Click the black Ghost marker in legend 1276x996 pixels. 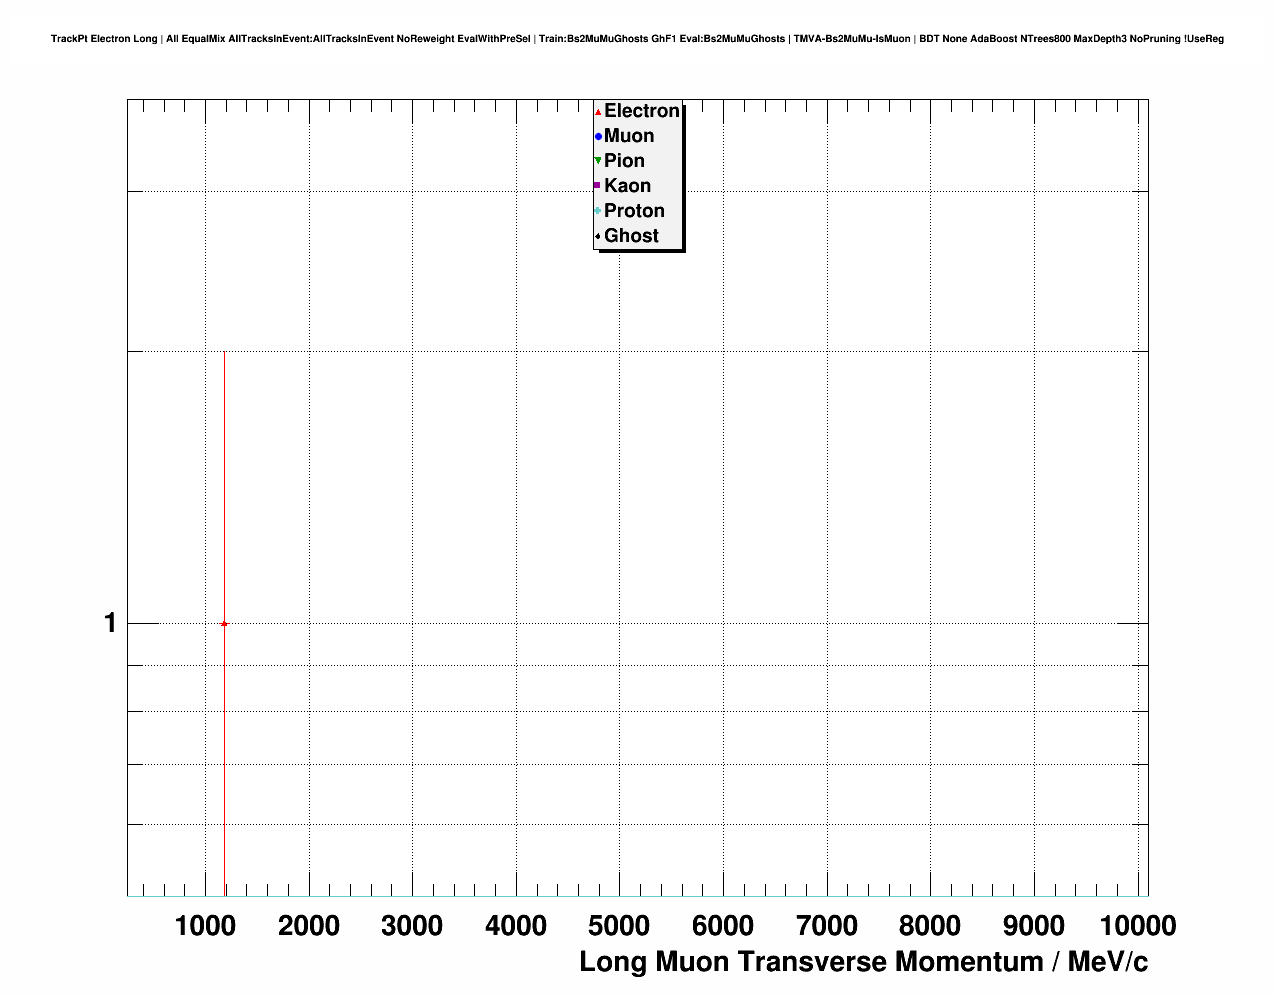(x=598, y=236)
